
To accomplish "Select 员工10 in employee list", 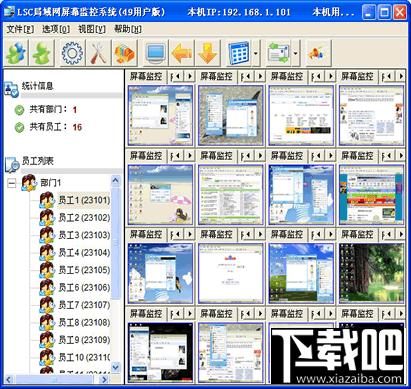I will click(84, 357).
